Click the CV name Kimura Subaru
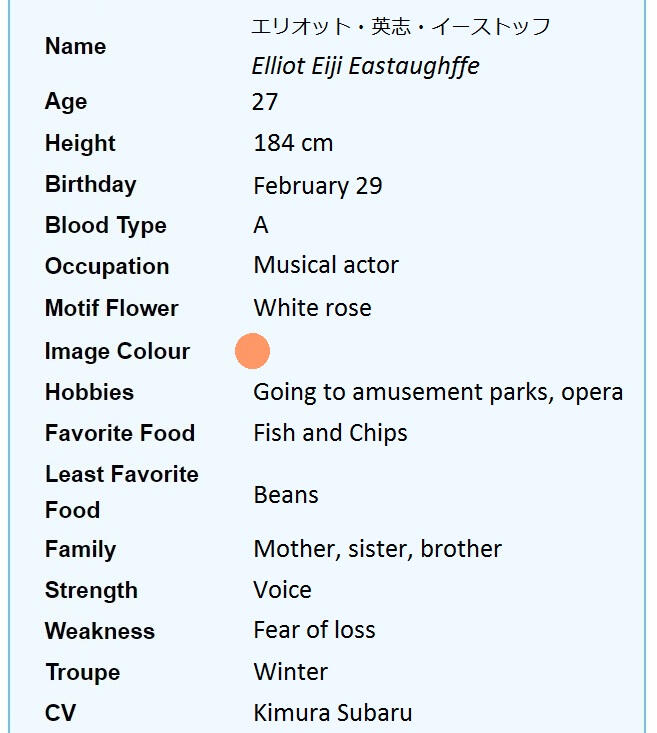This screenshot has height=733, width=657. [332, 713]
